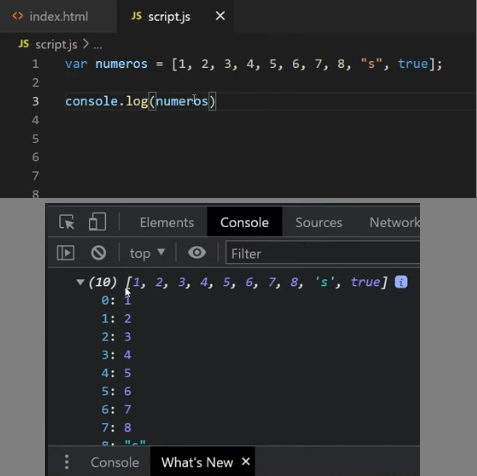Click line number 3 in the gutter
This screenshot has width=477, height=476.
35,101
